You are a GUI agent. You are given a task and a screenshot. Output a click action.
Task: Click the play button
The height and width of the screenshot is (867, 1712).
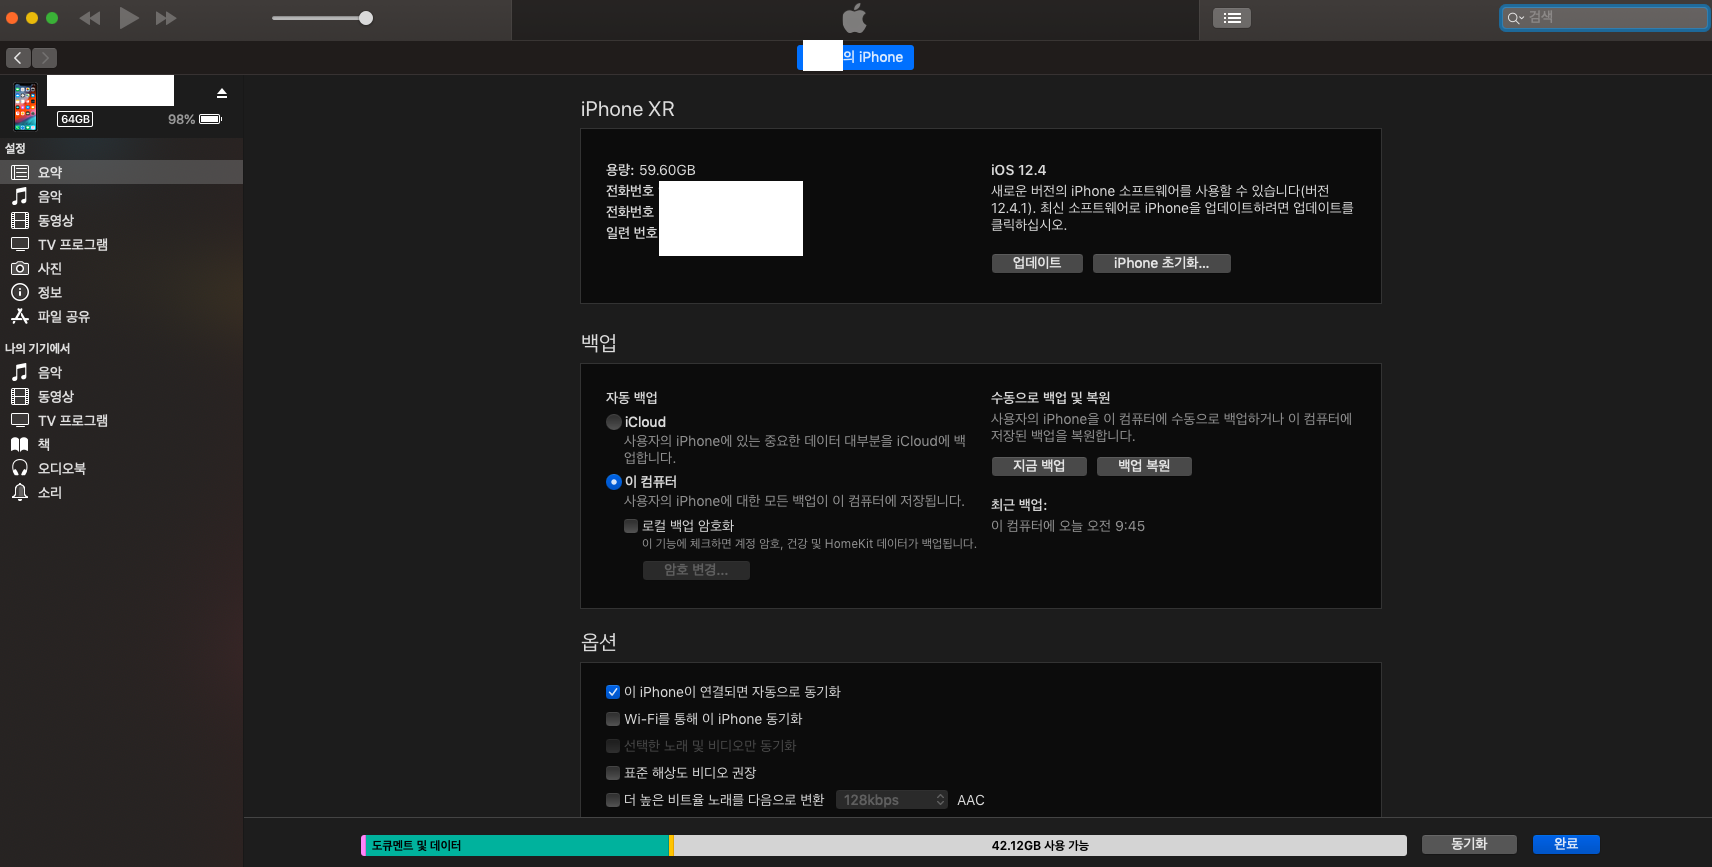pyautogui.click(x=129, y=17)
